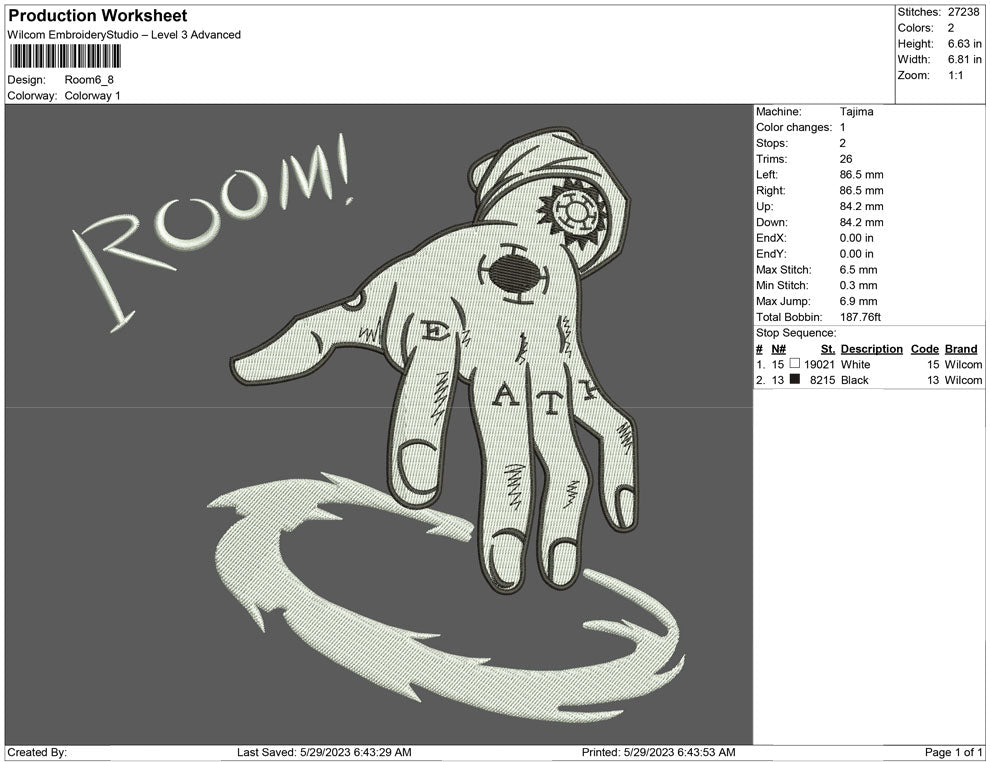Screen dimensions: 990x762
Task: Click the N# column header
Action: pyautogui.click(x=778, y=349)
